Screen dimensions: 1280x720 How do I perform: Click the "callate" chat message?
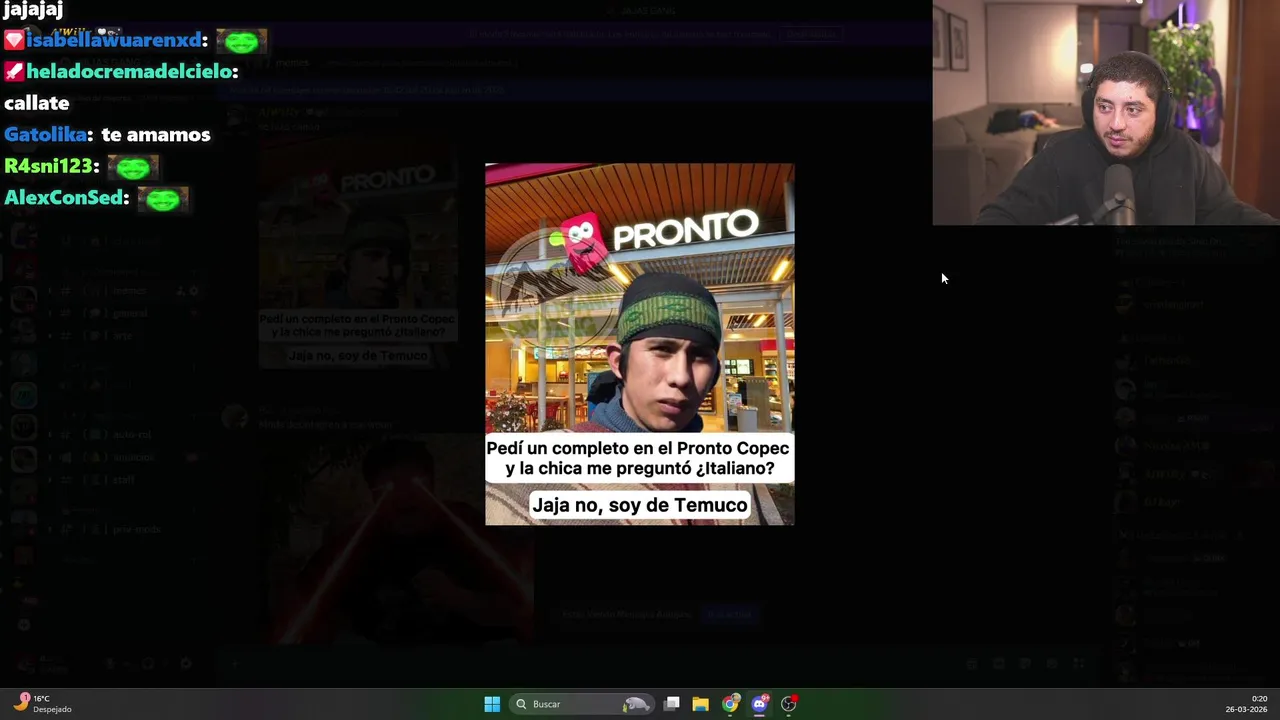click(x=36, y=103)
